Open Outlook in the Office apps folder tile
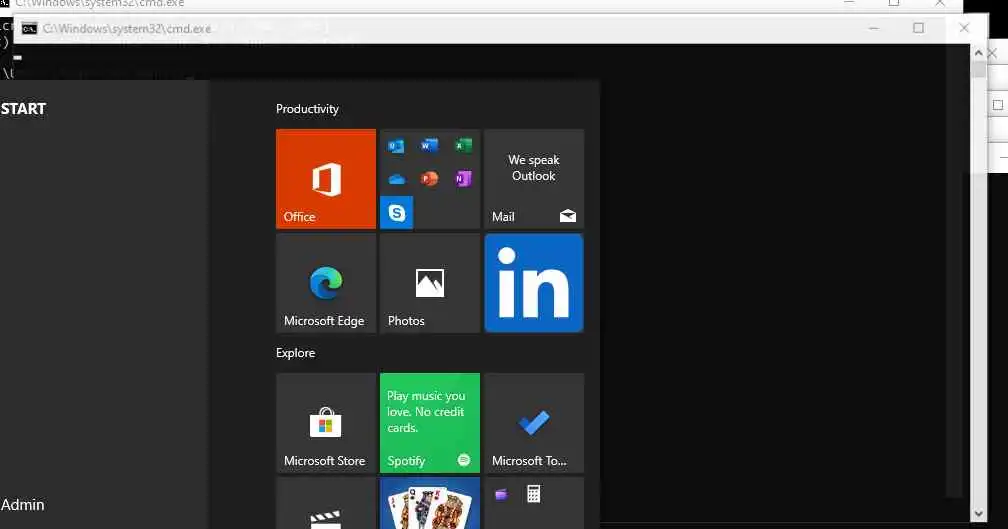 pyautogui.click(x=396, y=146)
